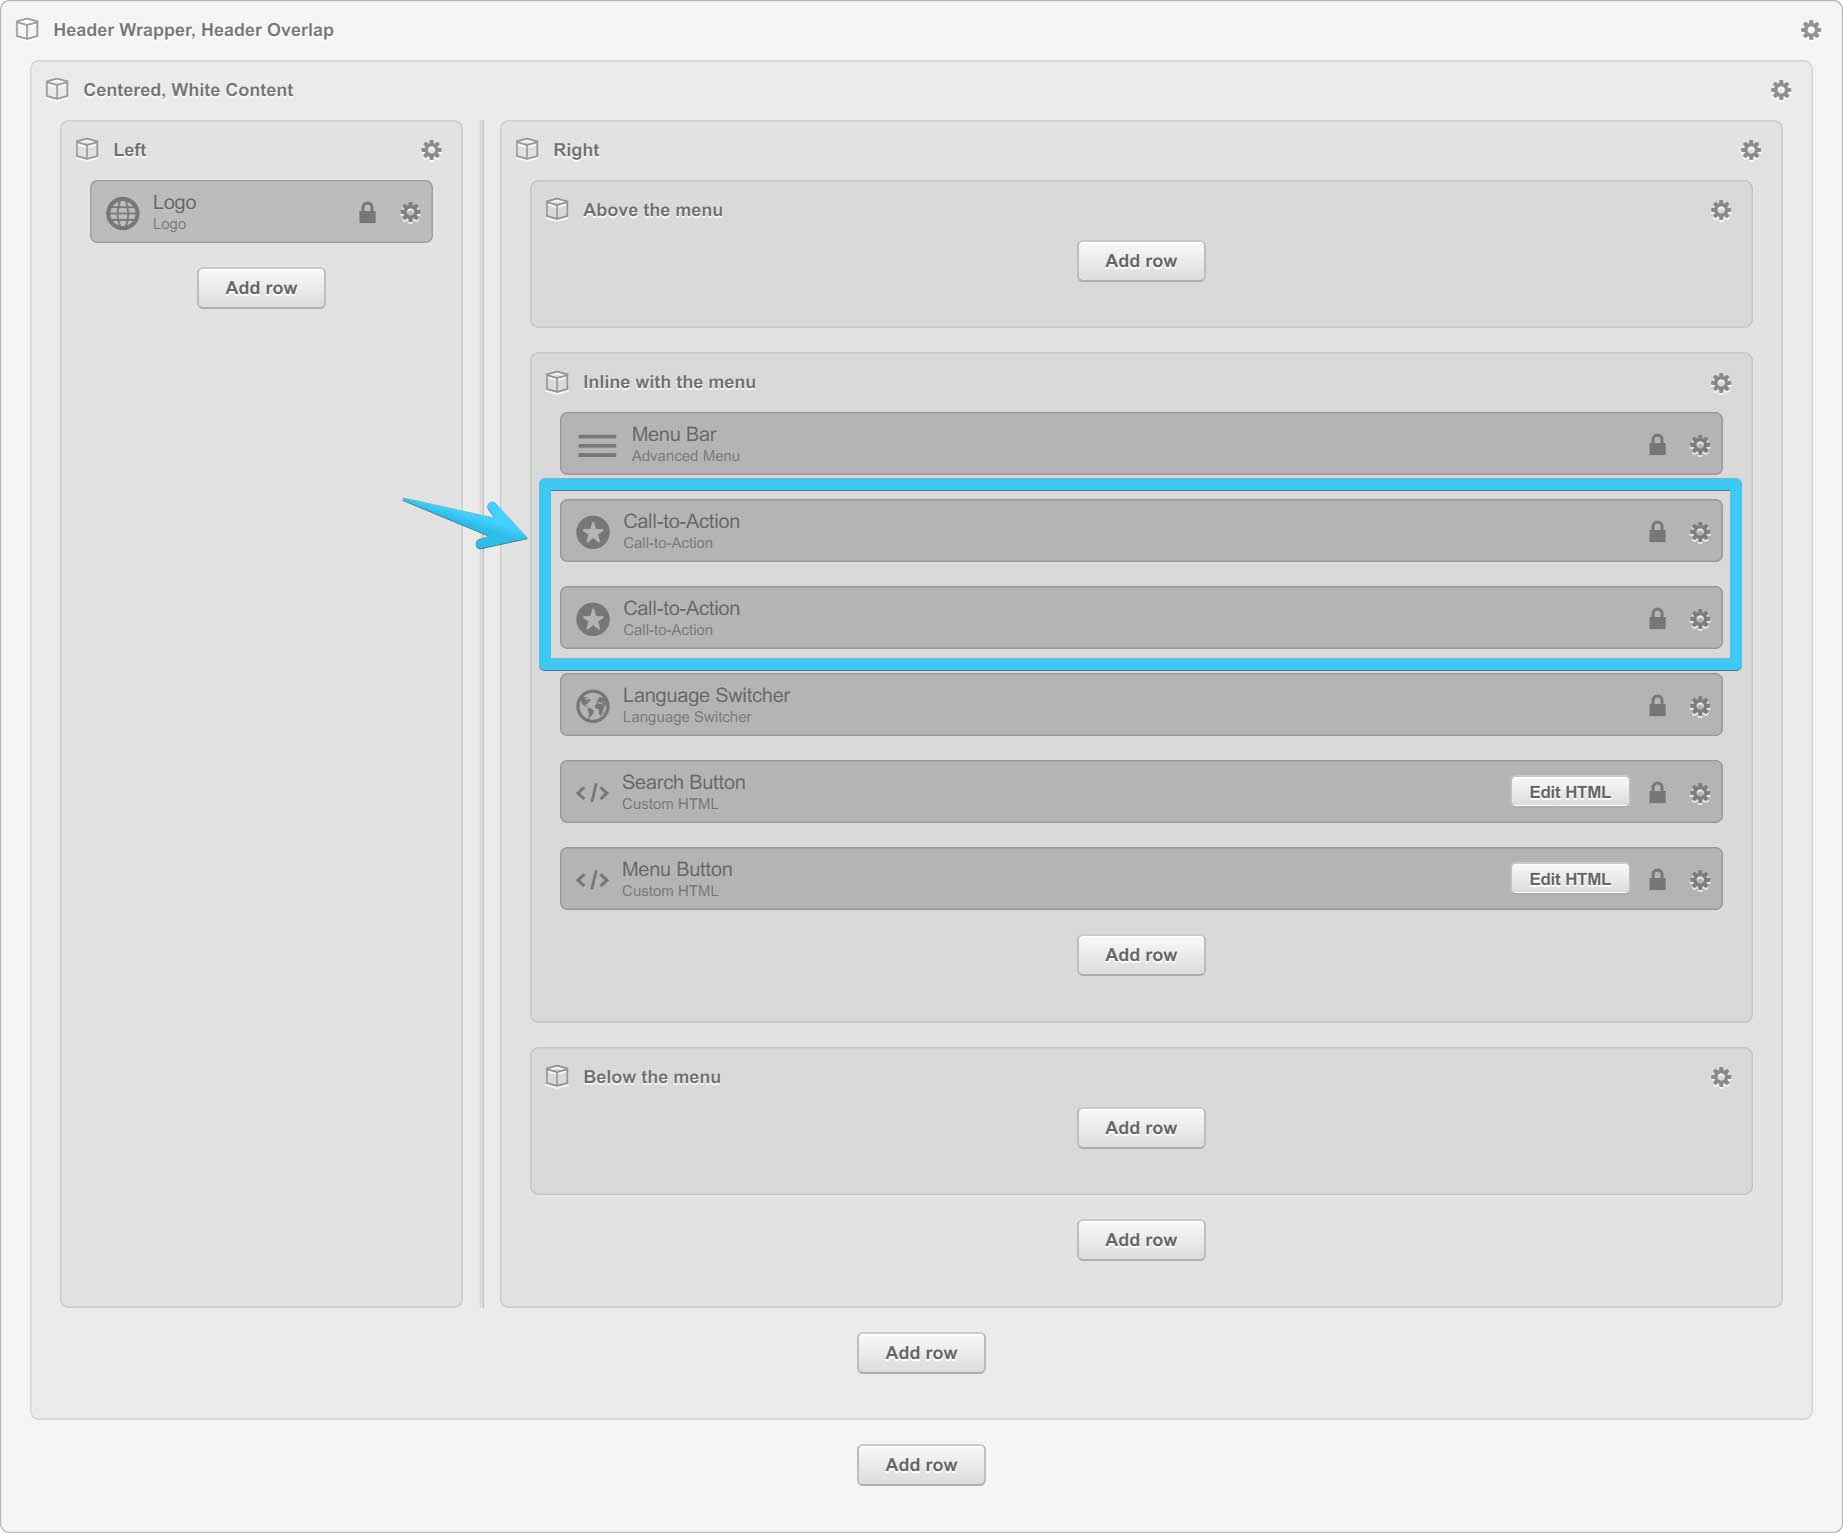
Task: Click the gear icon on Logo row
Action: tap(410, 212)
